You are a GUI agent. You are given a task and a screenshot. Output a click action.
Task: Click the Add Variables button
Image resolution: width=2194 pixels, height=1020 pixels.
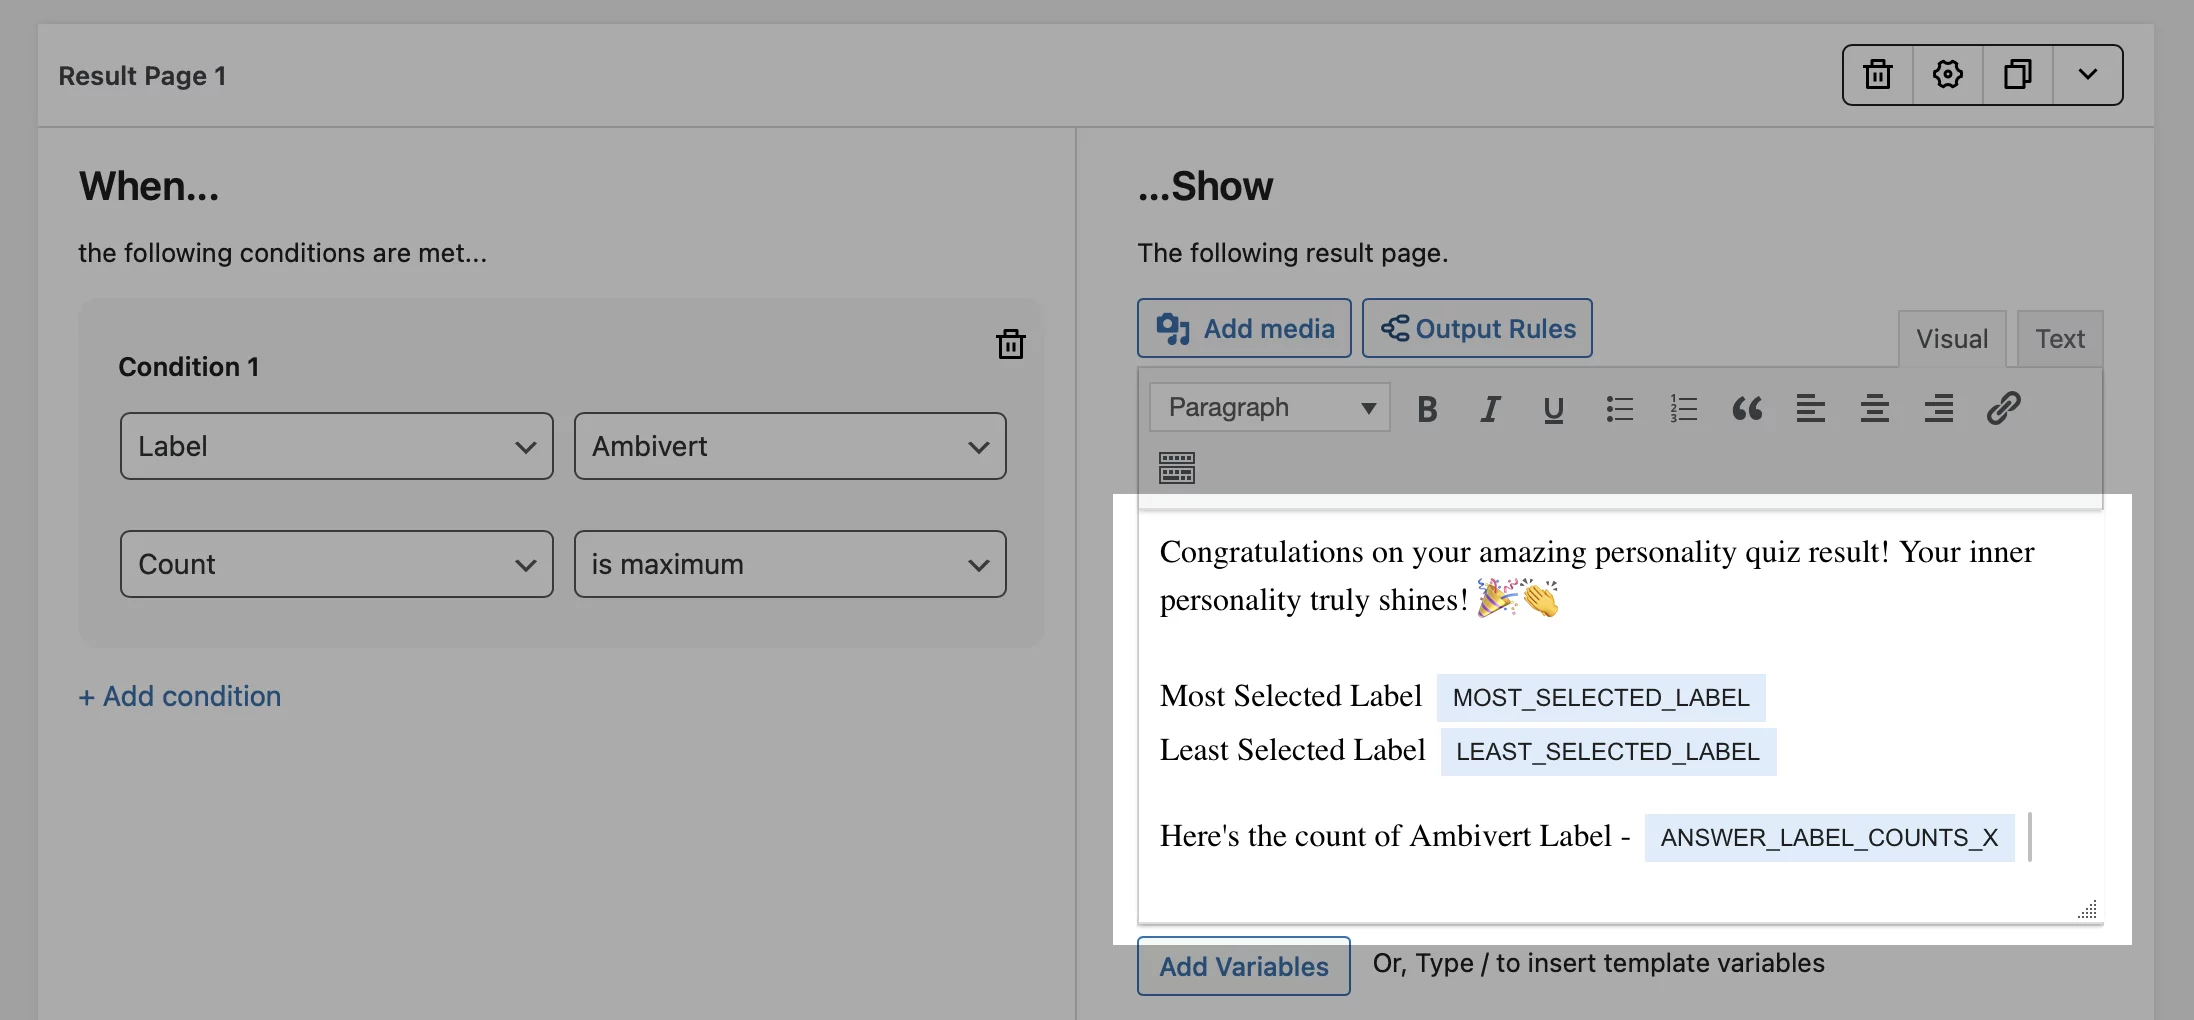pyautogui.click(x=1244, y=966)
